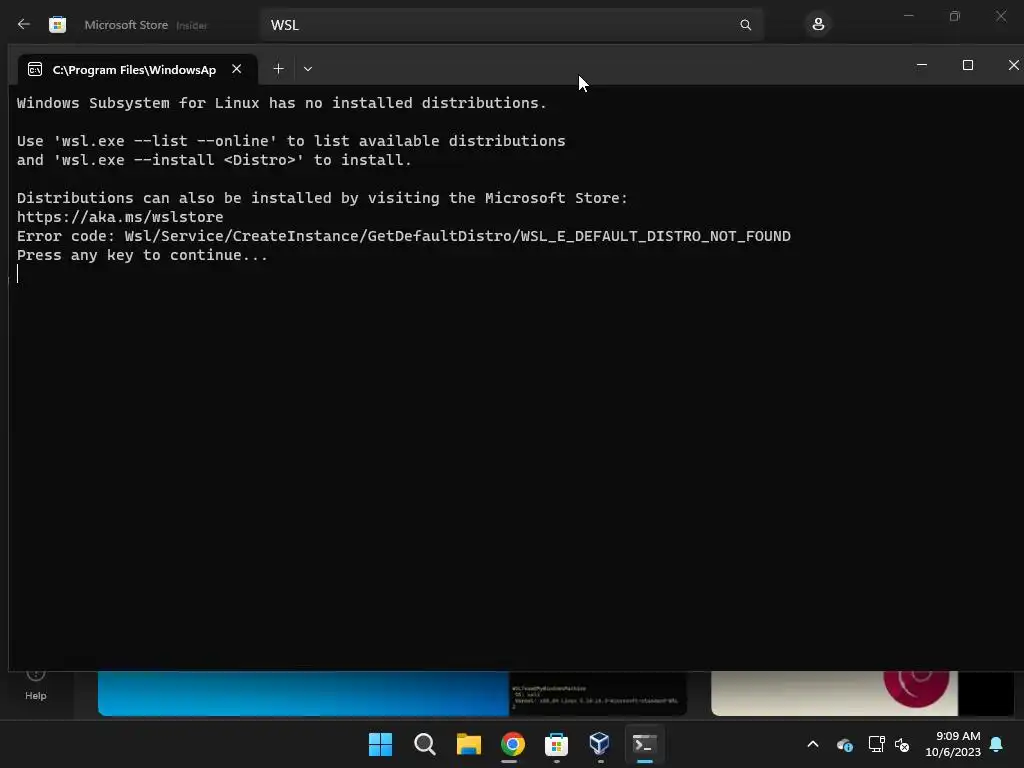Open File Explorer from the taskbar
The image size is (1024, 768).
[x=469, y=744]
